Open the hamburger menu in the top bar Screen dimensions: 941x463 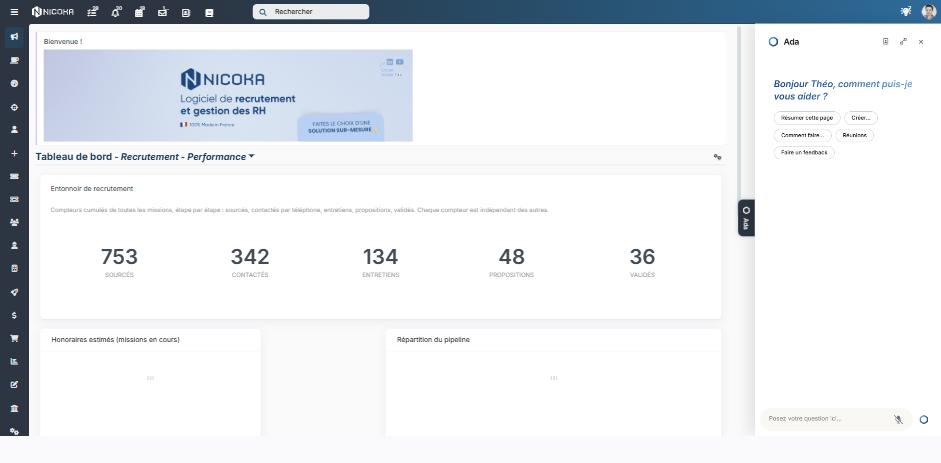[x=14, y=12]
